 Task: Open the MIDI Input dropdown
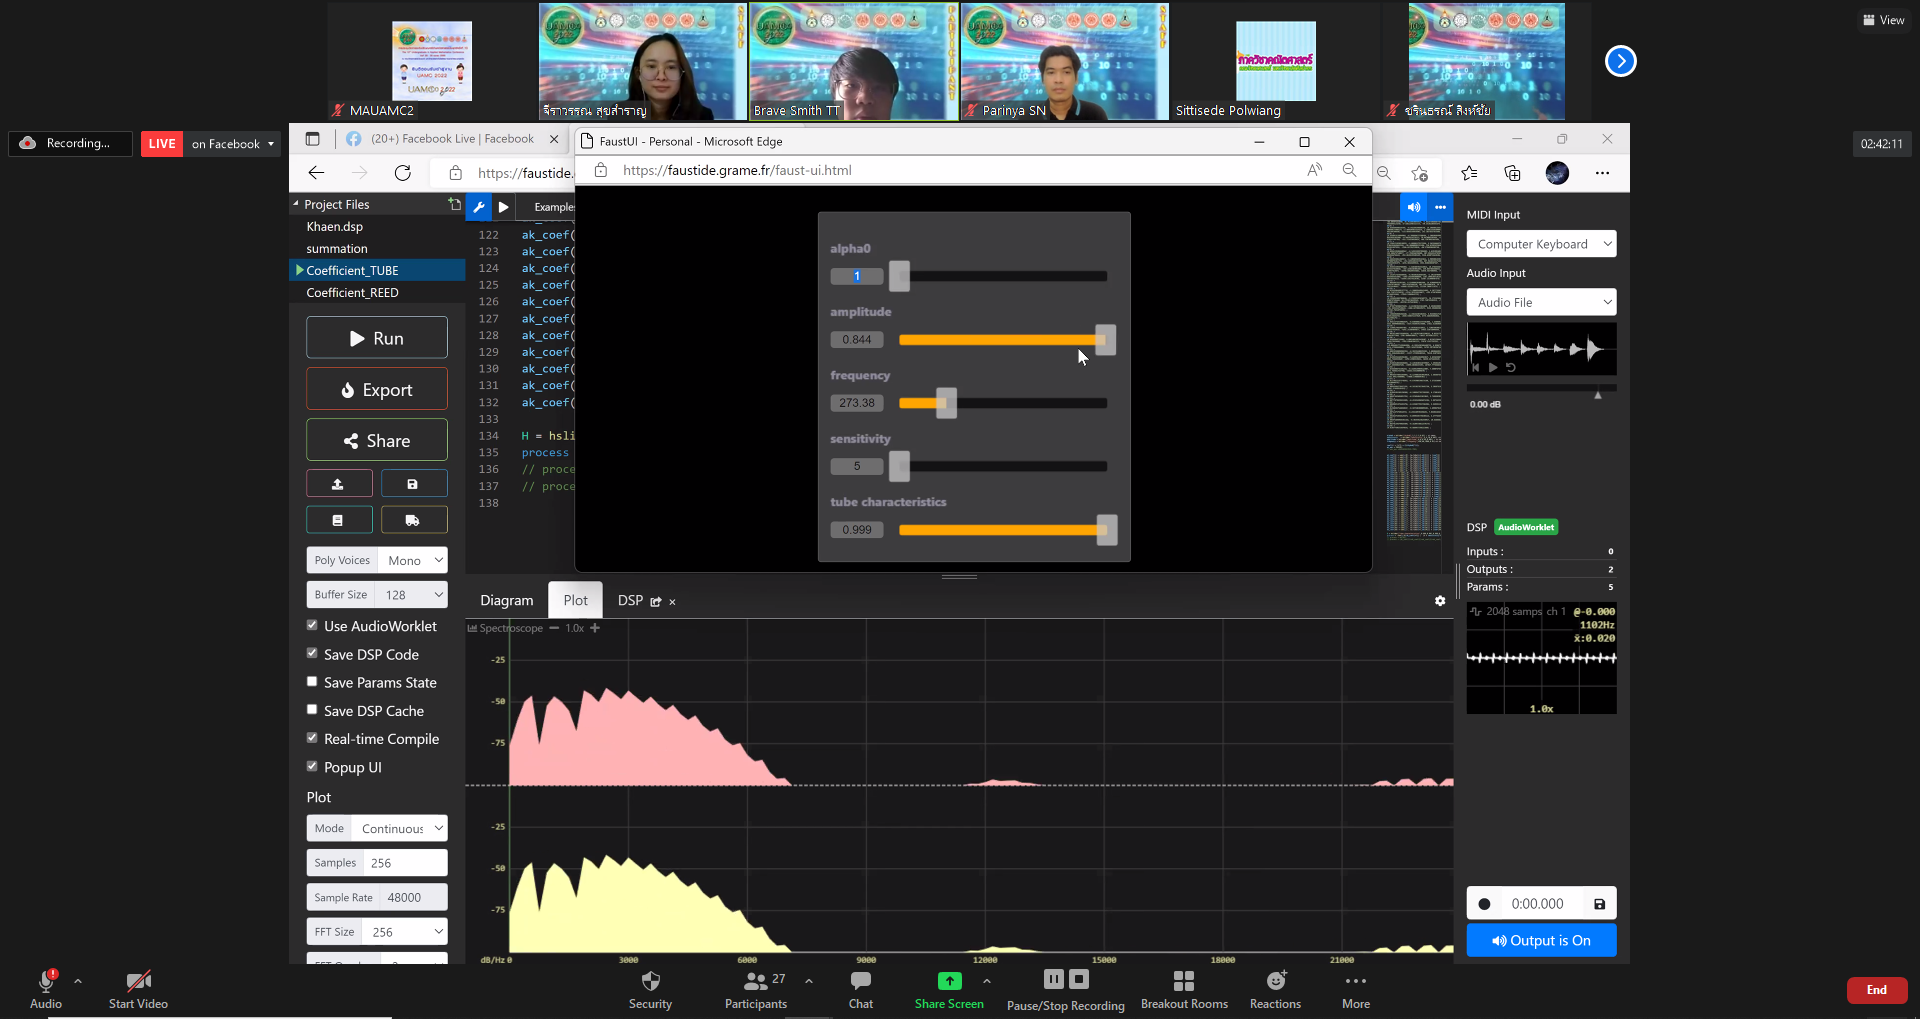pos(1541,244)
